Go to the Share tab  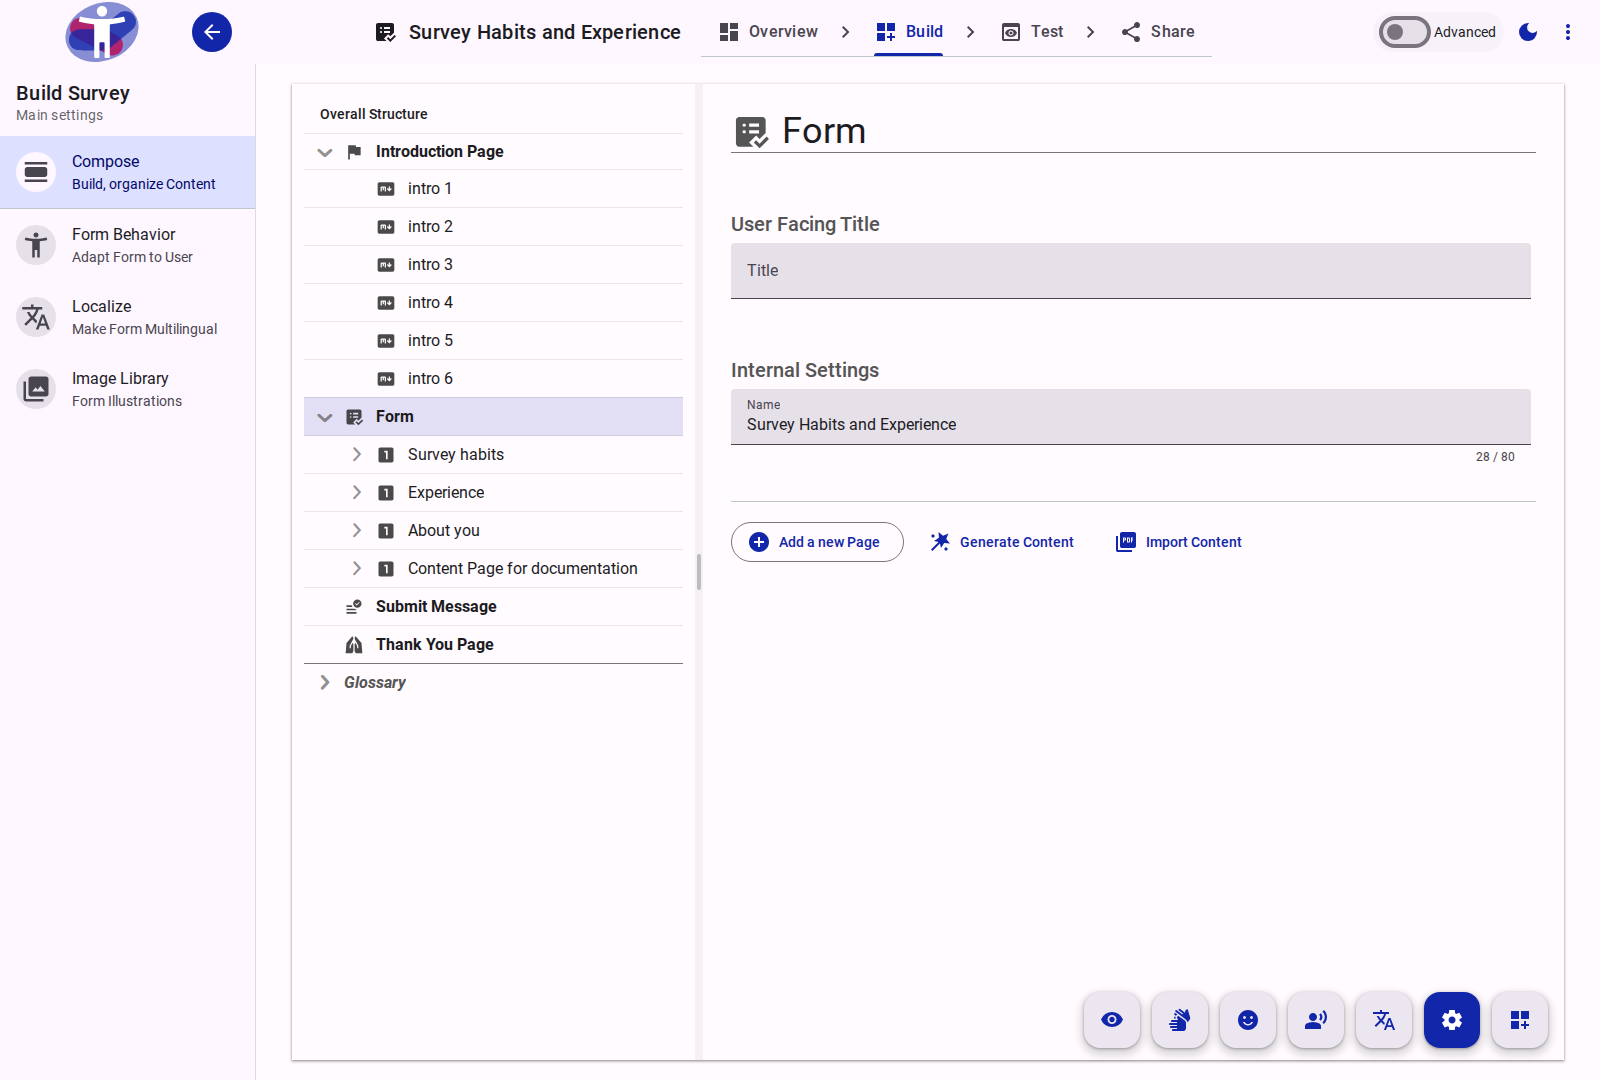[1157, 32]
